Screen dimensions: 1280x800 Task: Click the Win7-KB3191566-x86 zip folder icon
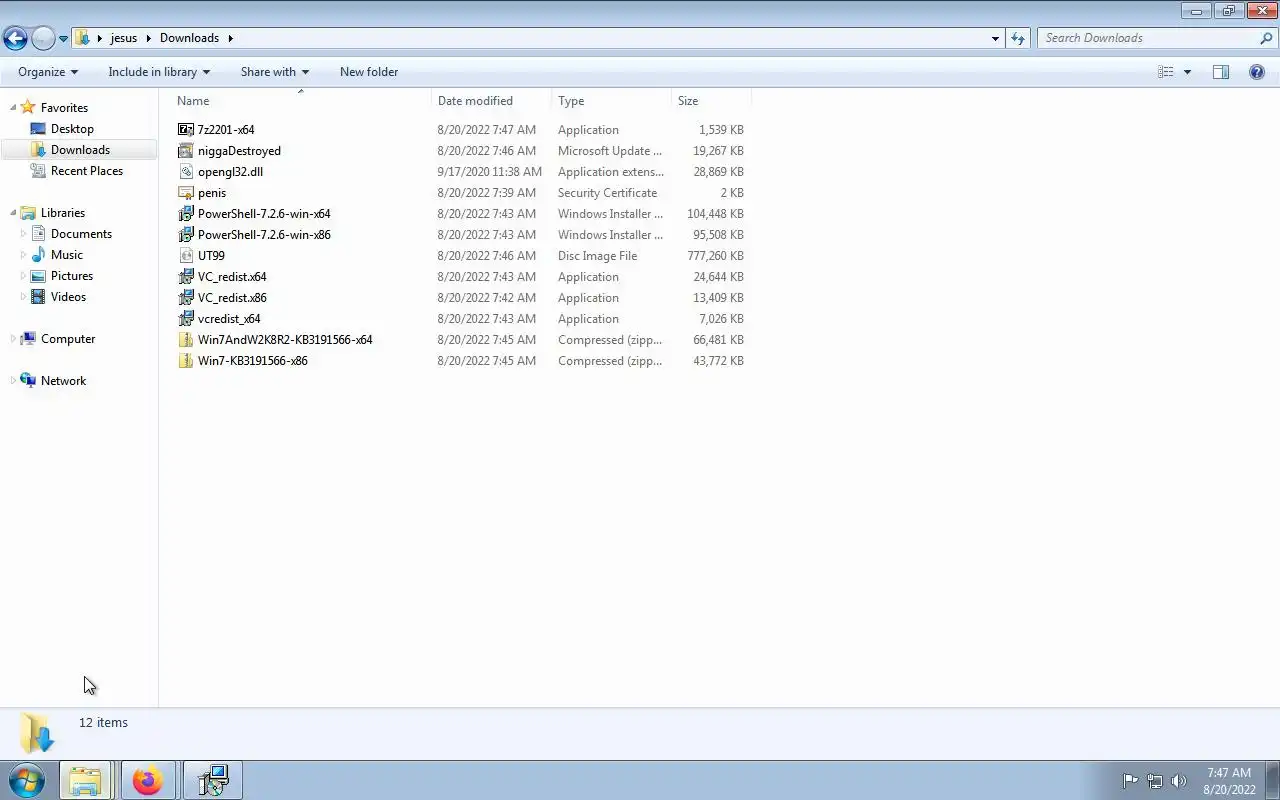(x=185, y=361)
